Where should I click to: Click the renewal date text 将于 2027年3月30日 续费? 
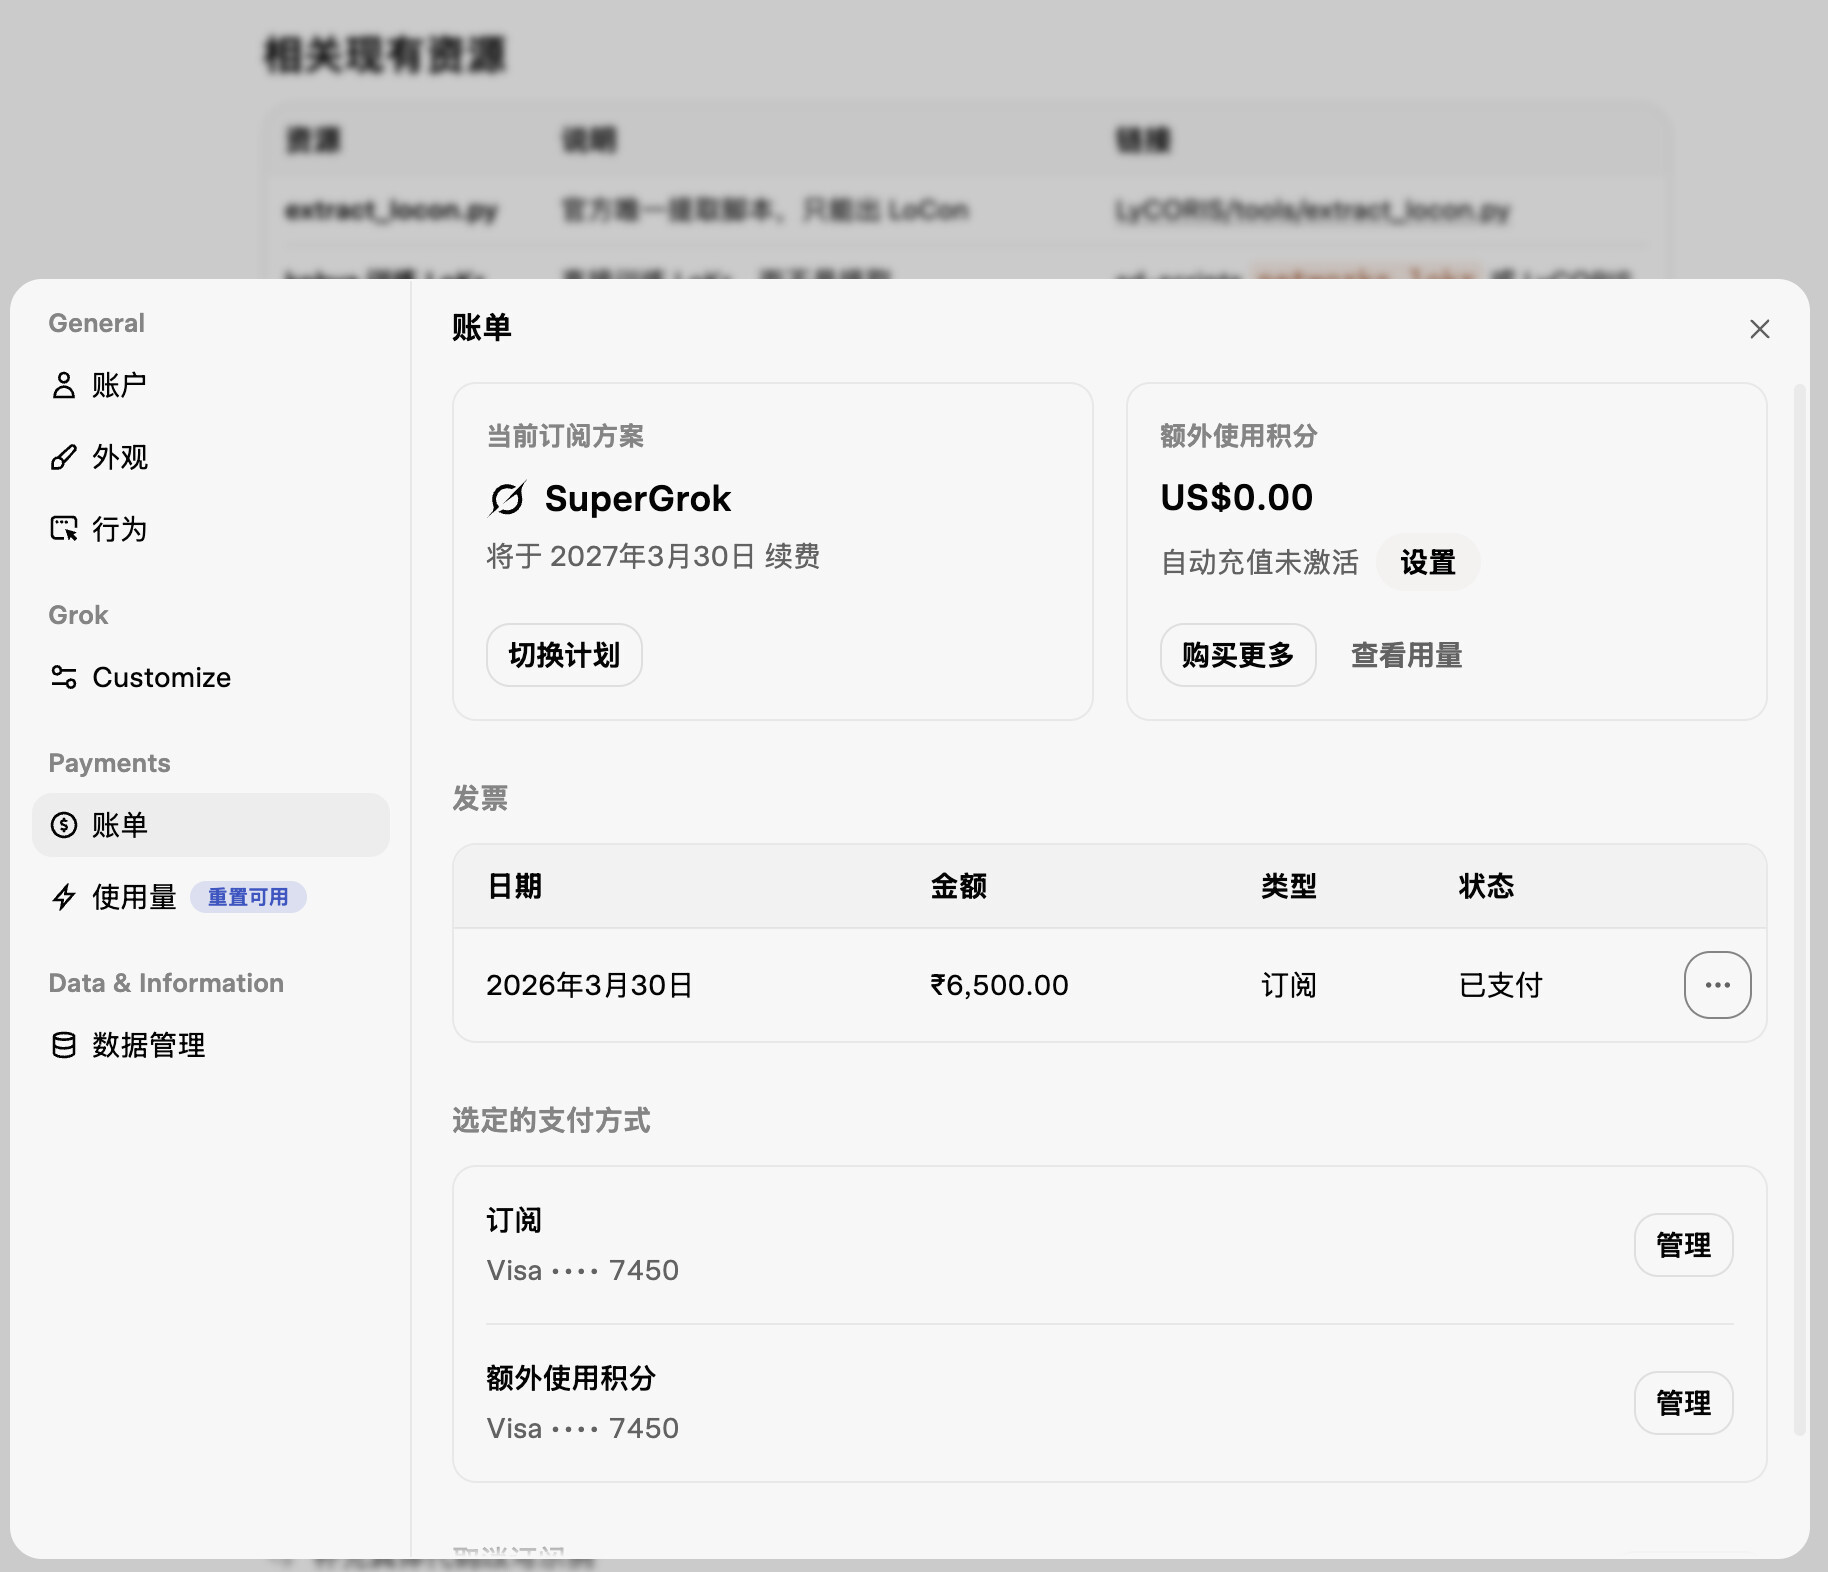tap(654, 556)
